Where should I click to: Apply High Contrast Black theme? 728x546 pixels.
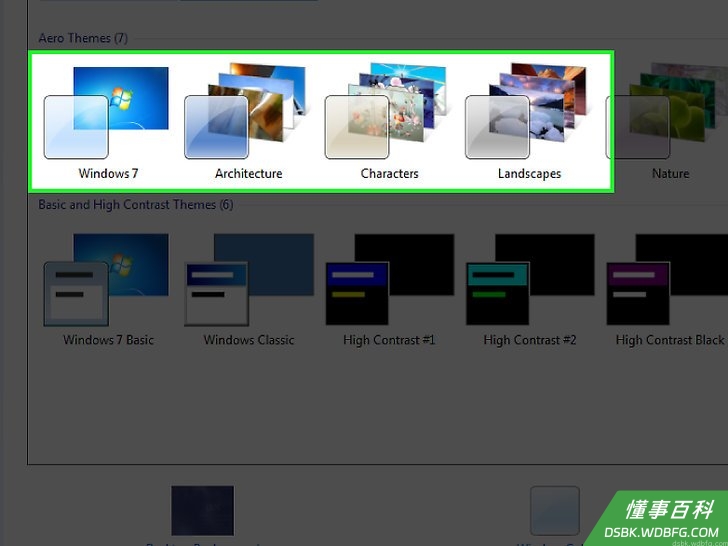pos(669,290)
